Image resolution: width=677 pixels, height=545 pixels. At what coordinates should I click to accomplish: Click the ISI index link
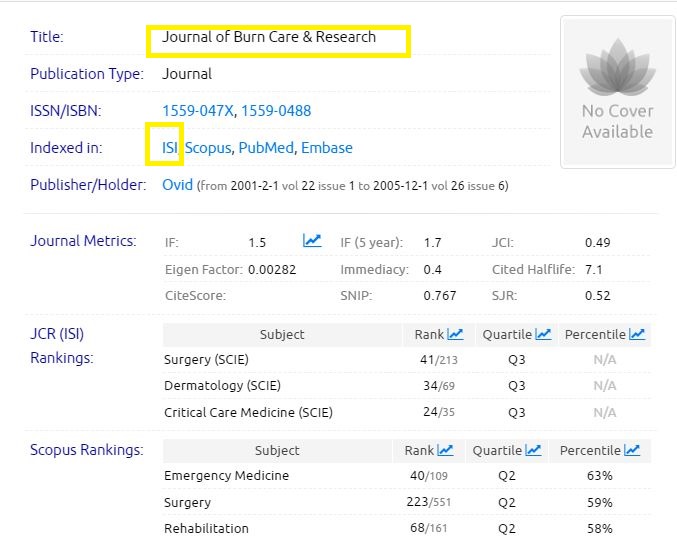169,148
